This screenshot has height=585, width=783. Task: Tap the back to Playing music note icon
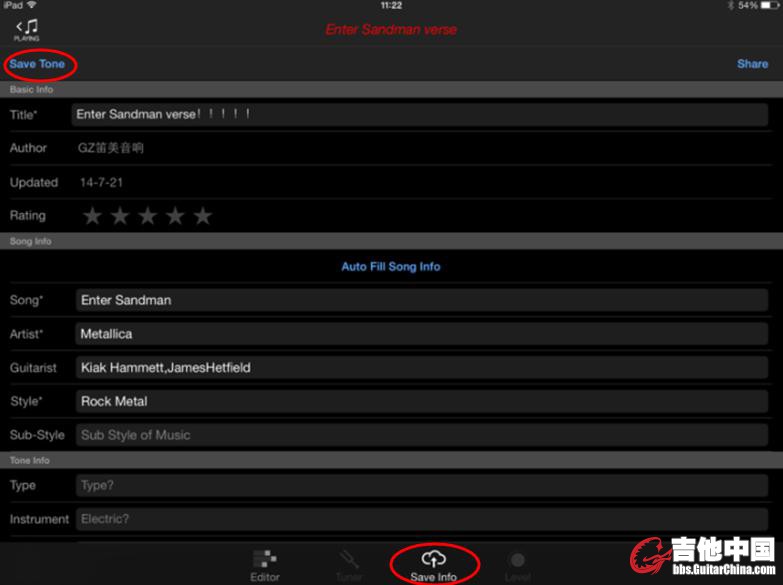coord(27,28)
